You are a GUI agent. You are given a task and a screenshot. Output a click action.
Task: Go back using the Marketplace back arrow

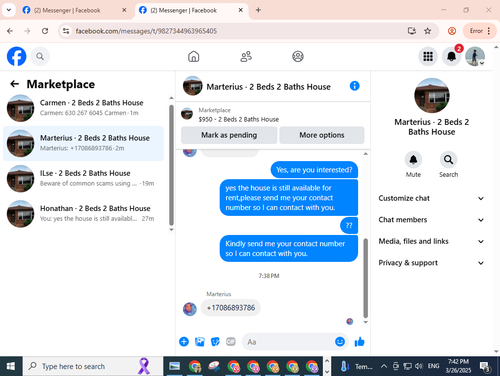pyautogui.click(x=14, y=84)
